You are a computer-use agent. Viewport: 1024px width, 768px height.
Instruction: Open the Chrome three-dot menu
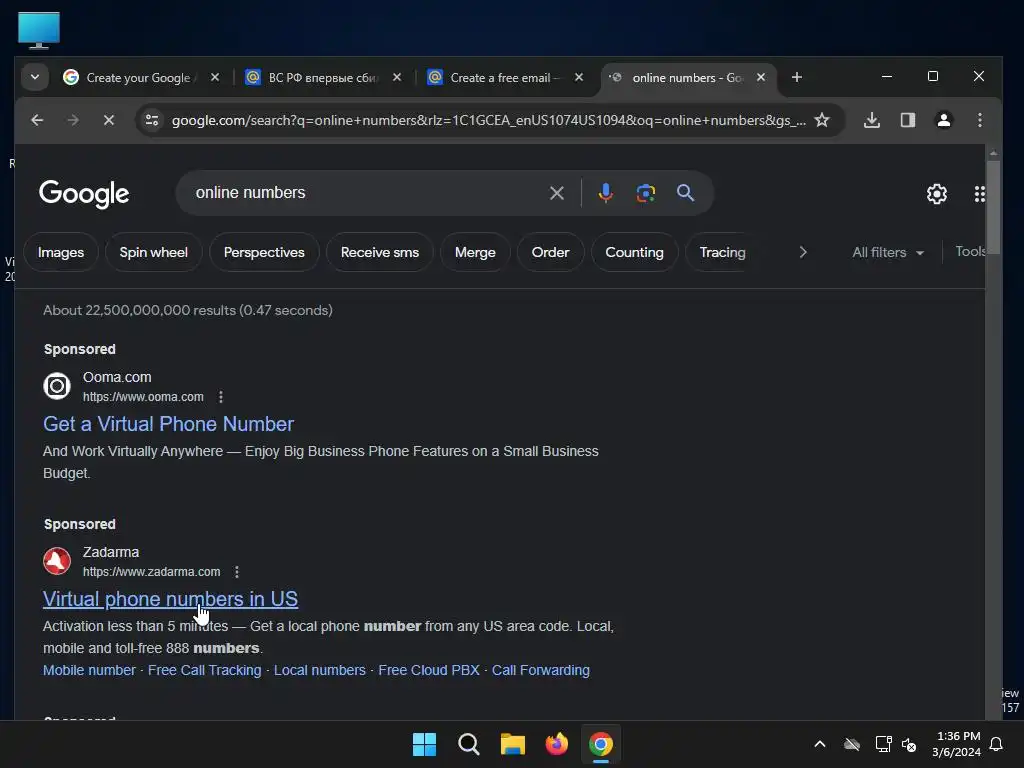pyautogui.click(x=980, y=120)
